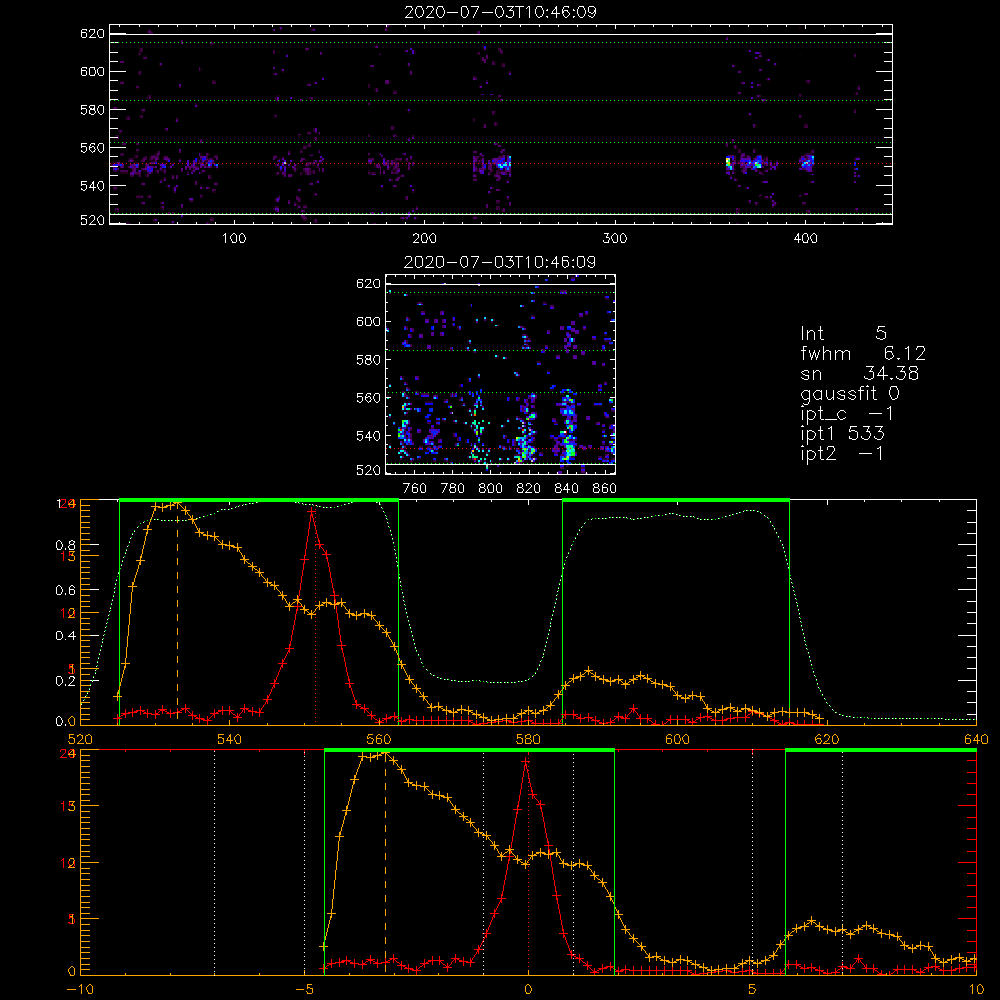
Task: Click the orange dashed vertical line in the upper profile plot
Action: 177,614
